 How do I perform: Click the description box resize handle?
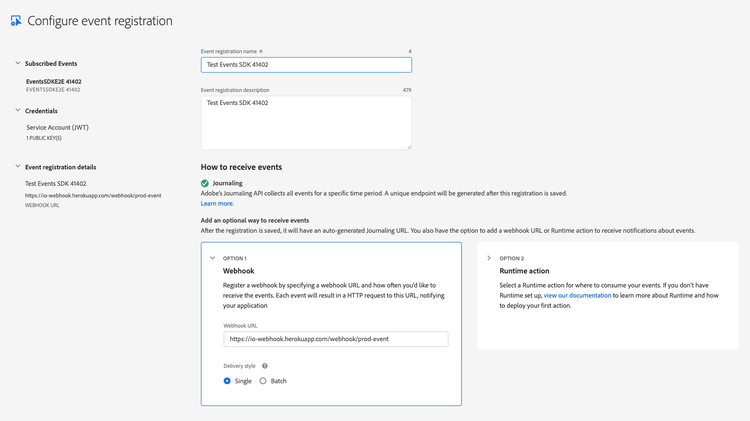click(407, 145)
